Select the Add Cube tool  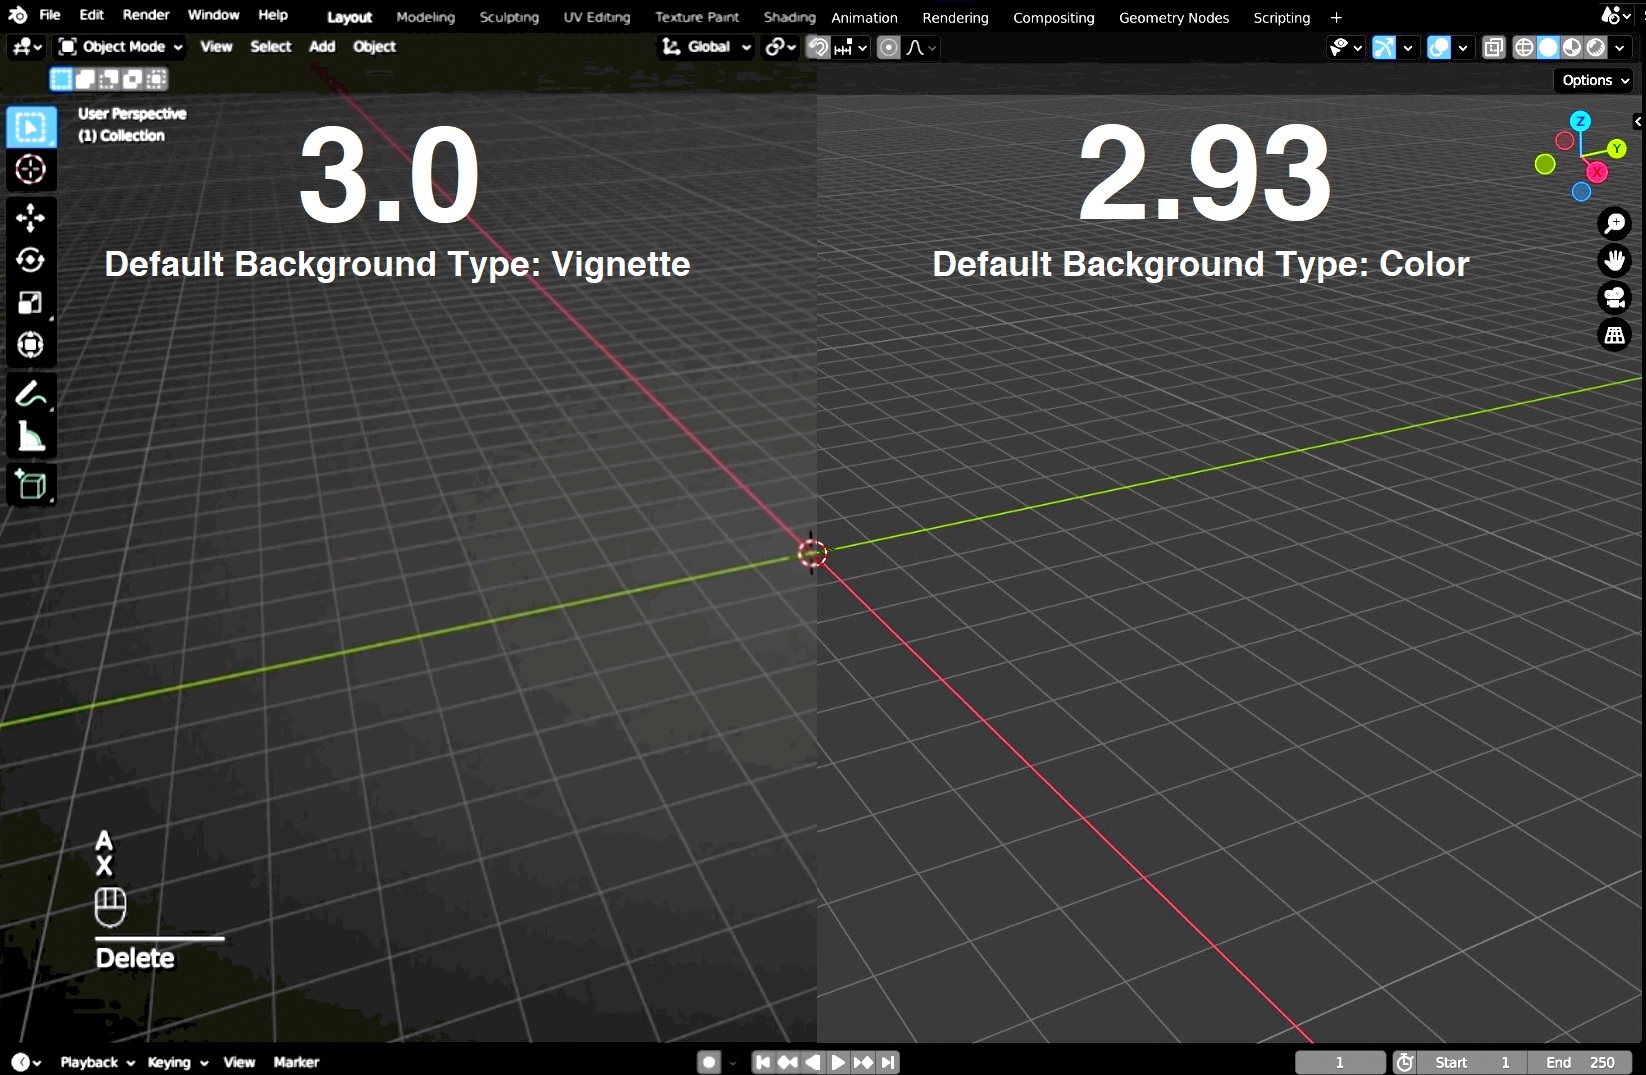pyautogui.click(x=30, y=486)
